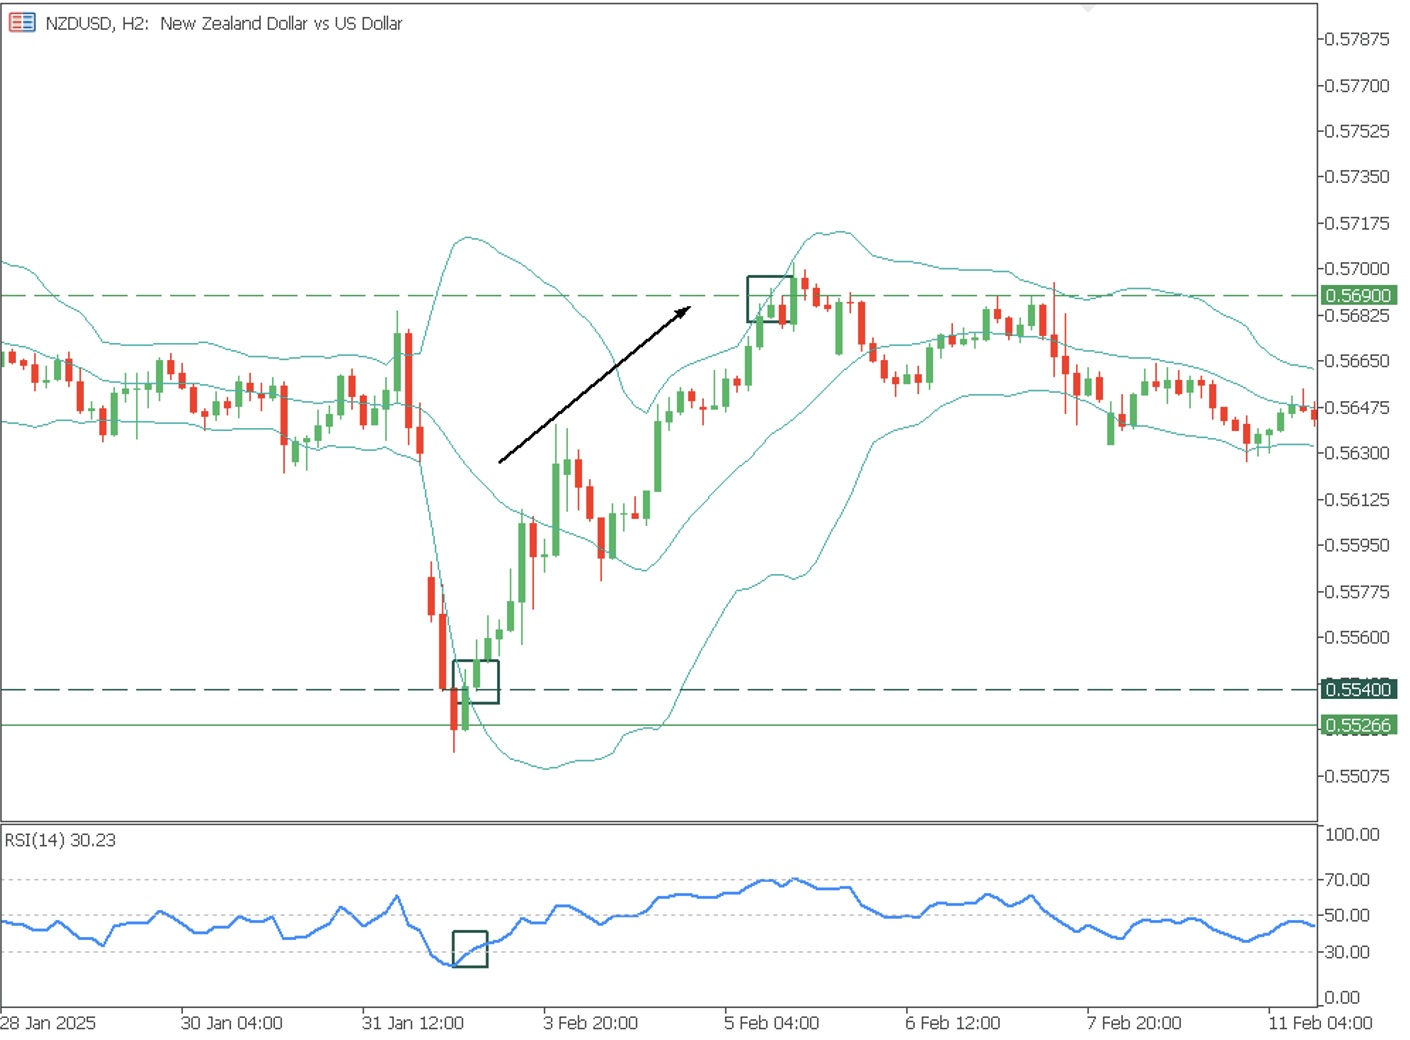Click the 5 Feb 04:00 time label
This screenshot has height=1040, width=1410.
click(772, 1023)
